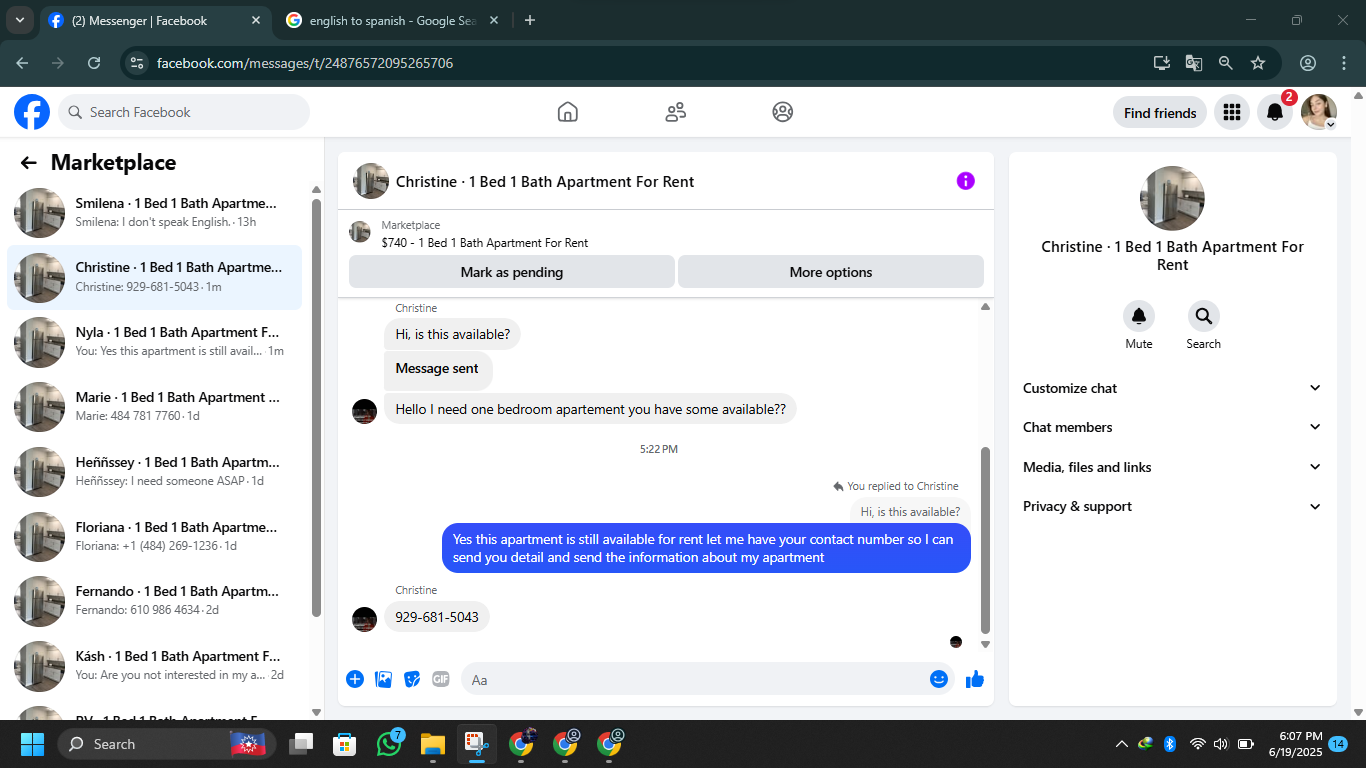Close the Messenger Facebook tab
1366x768 pixels.
pyautogui.click(x=256, y=20)
